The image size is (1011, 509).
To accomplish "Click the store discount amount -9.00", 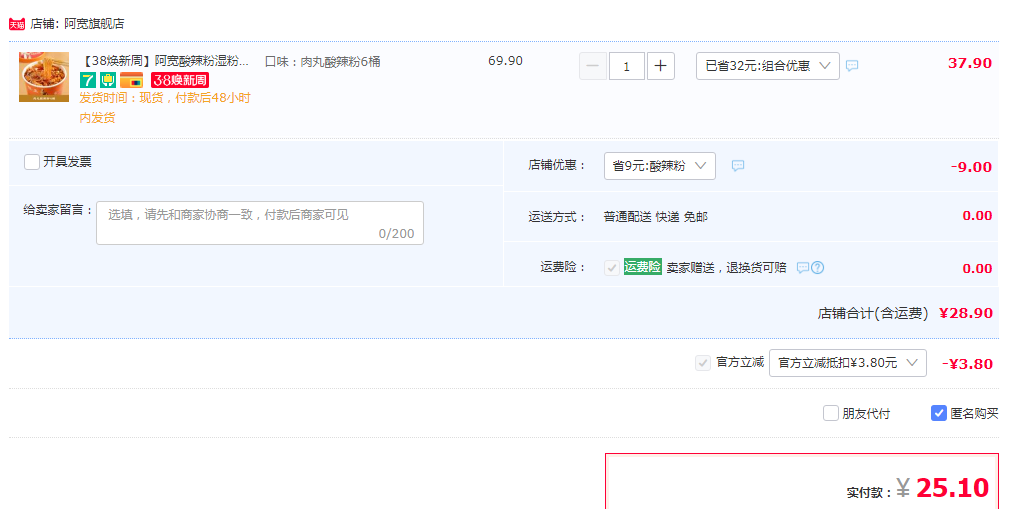I will coord(971,167).
